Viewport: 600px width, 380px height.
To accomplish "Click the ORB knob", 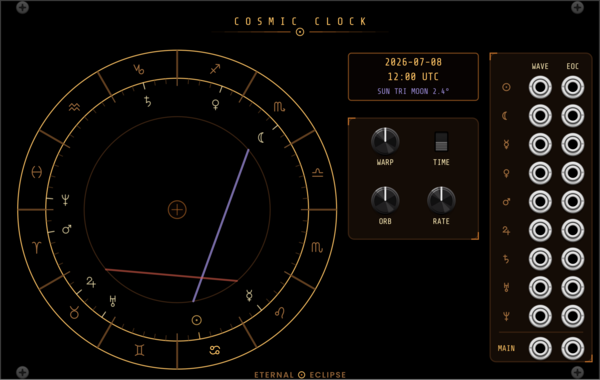I will pyautogui.click(x=385, y=200).
